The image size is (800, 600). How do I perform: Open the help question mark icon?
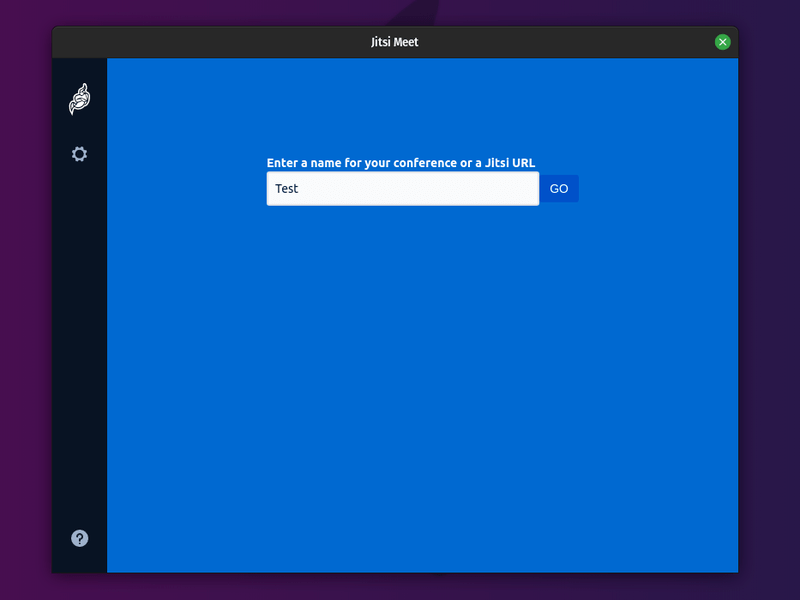[x=80, y=538]
